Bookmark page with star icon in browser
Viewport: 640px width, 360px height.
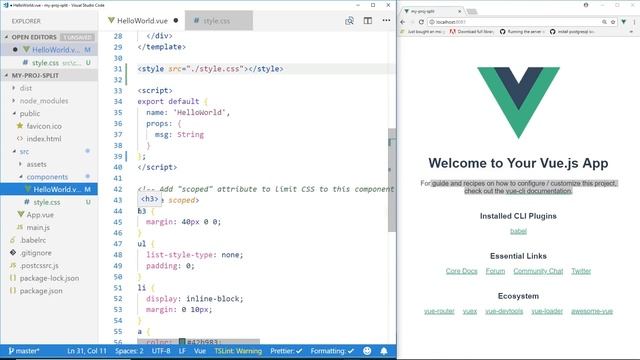click(613, 22)
